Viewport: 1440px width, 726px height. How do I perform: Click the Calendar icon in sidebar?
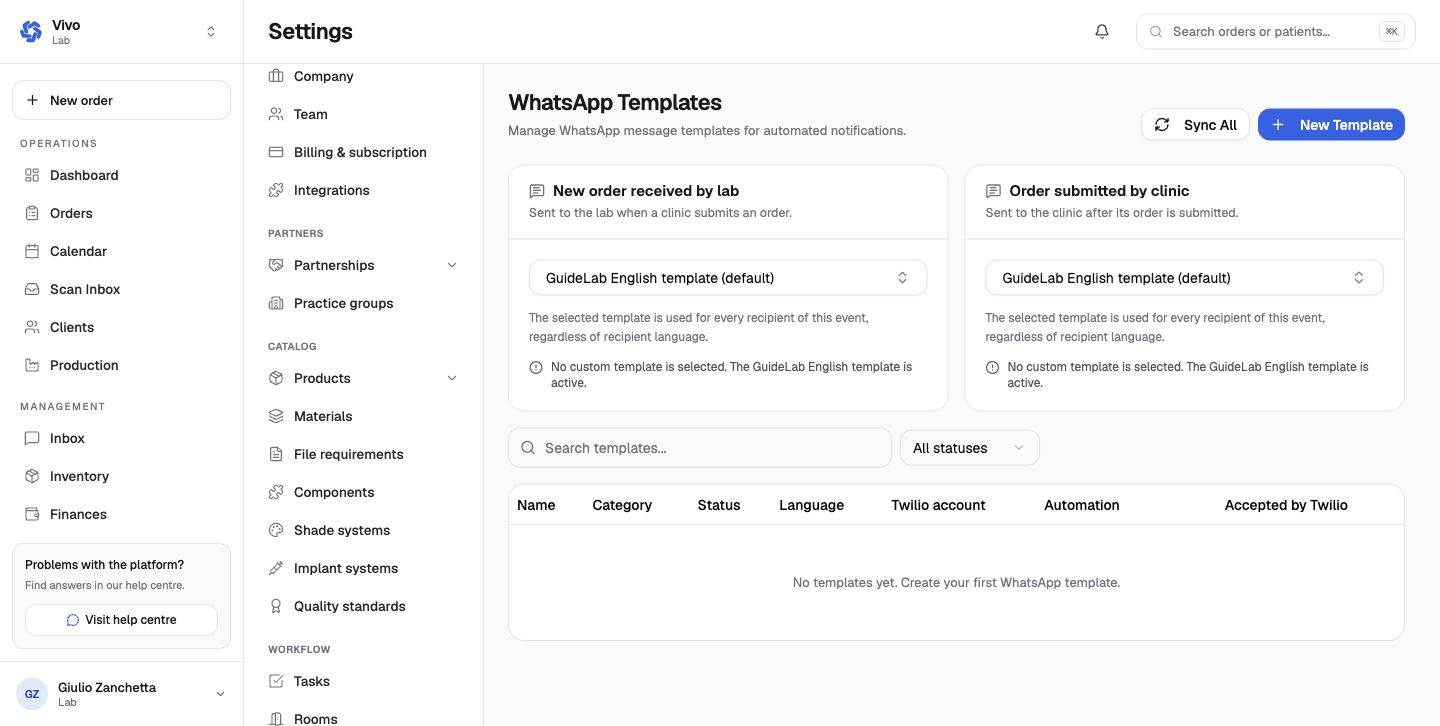[x=31, y=251]
